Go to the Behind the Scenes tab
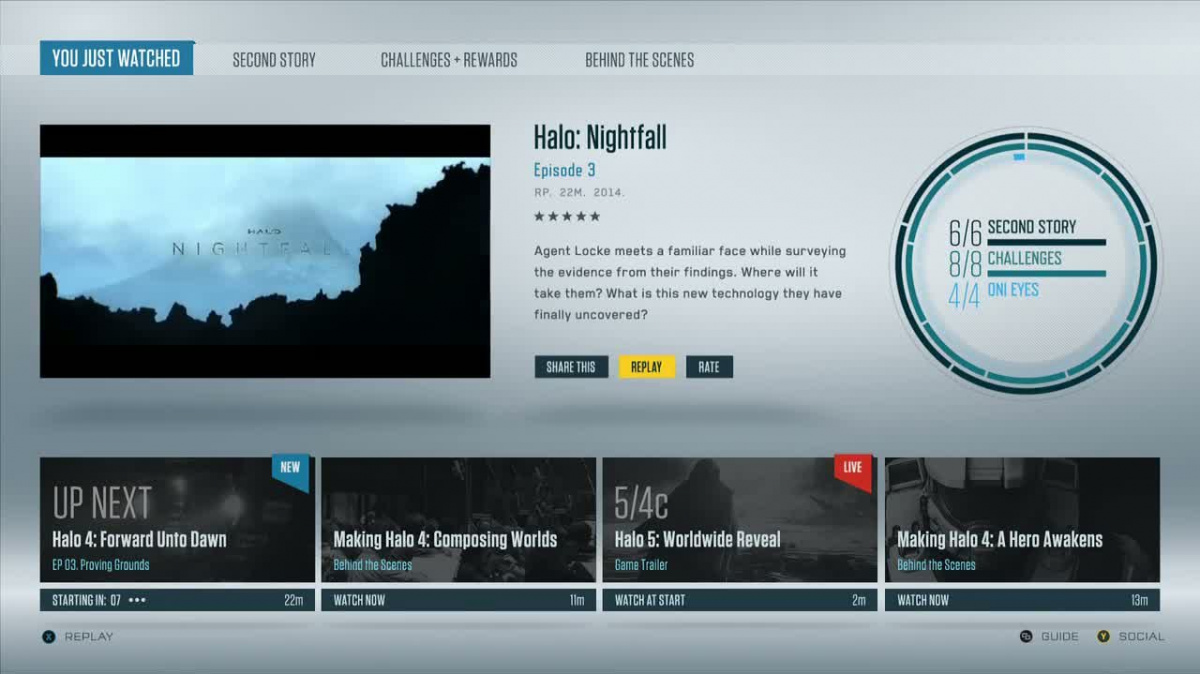The width and height of the screenshot is (1200, 674). (639, 60)
